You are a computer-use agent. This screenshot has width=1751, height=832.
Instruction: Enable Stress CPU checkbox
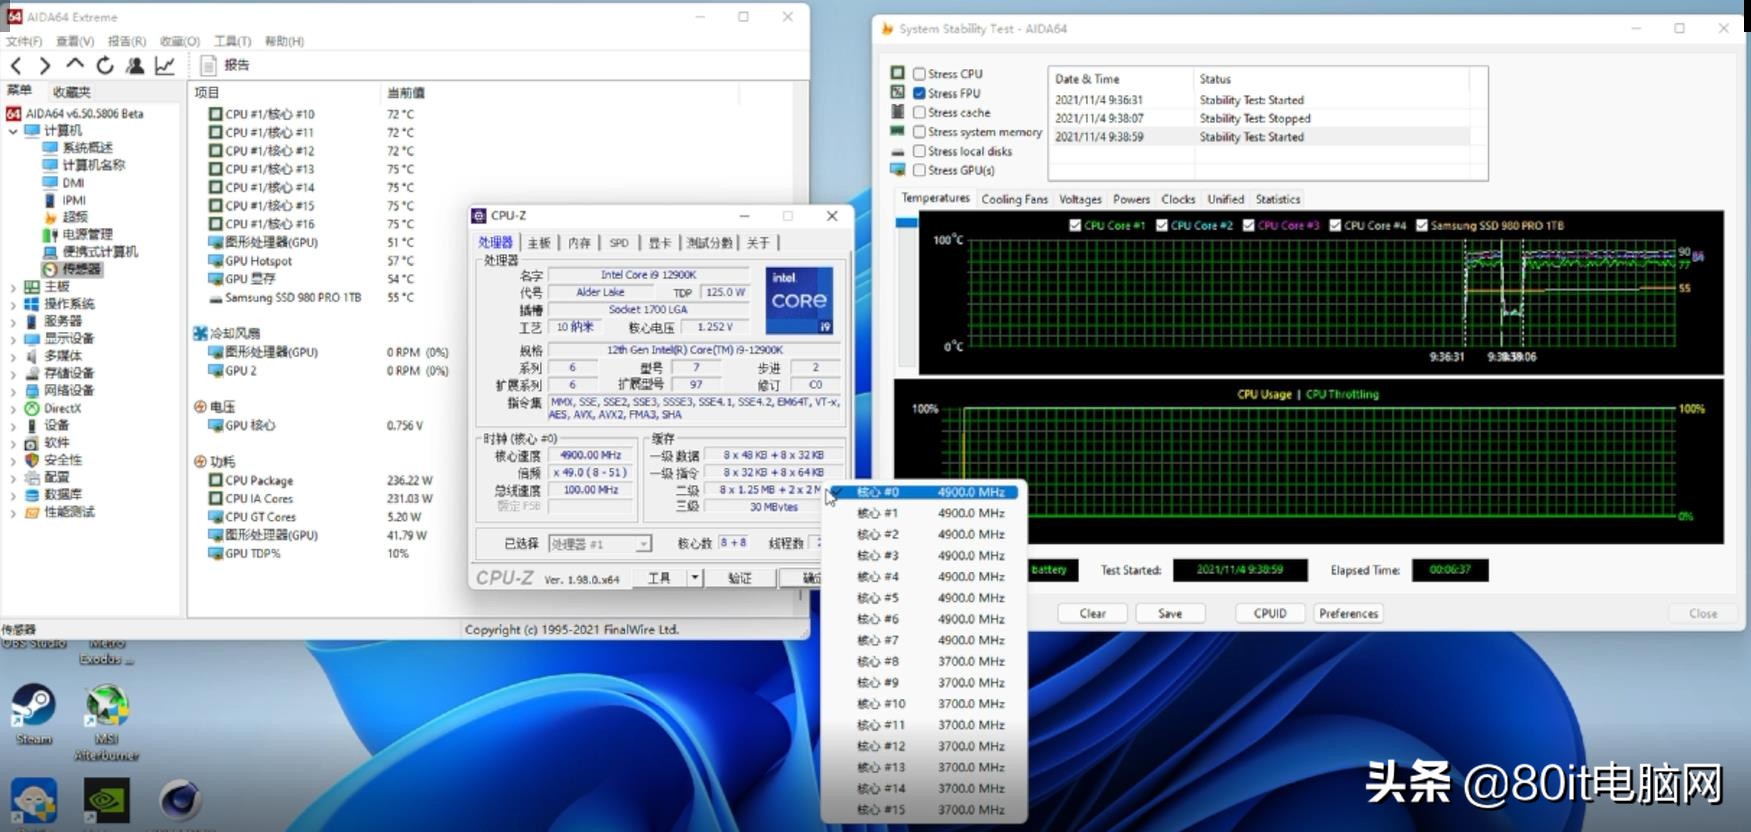tap(919, 74)
